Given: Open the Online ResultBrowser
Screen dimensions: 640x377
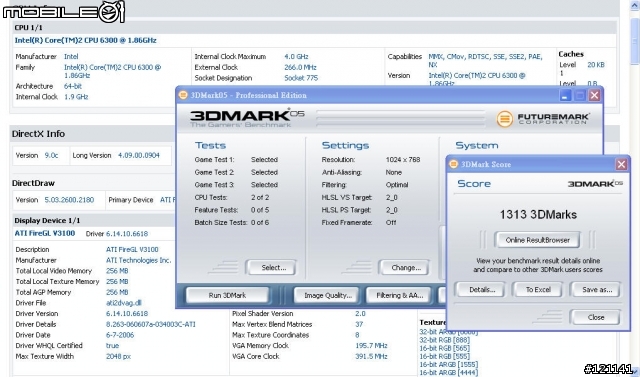Looking at the screenshot, I should point(537,240).
